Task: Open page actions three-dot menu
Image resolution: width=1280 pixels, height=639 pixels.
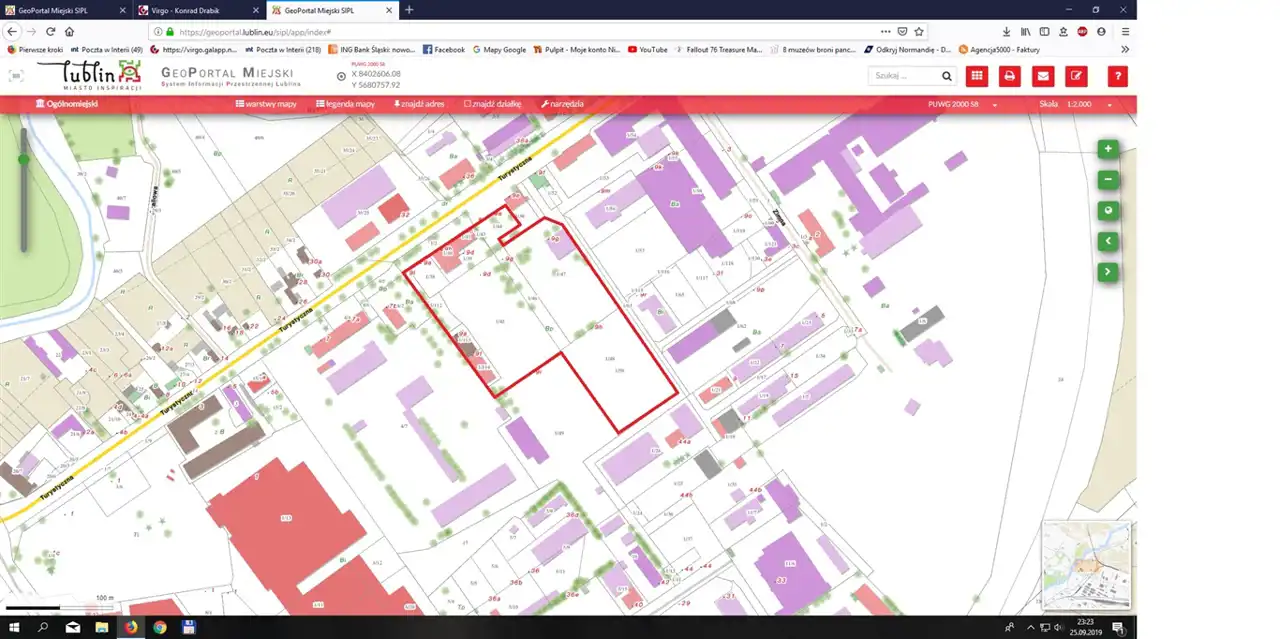Action: [x=885, y=32]
